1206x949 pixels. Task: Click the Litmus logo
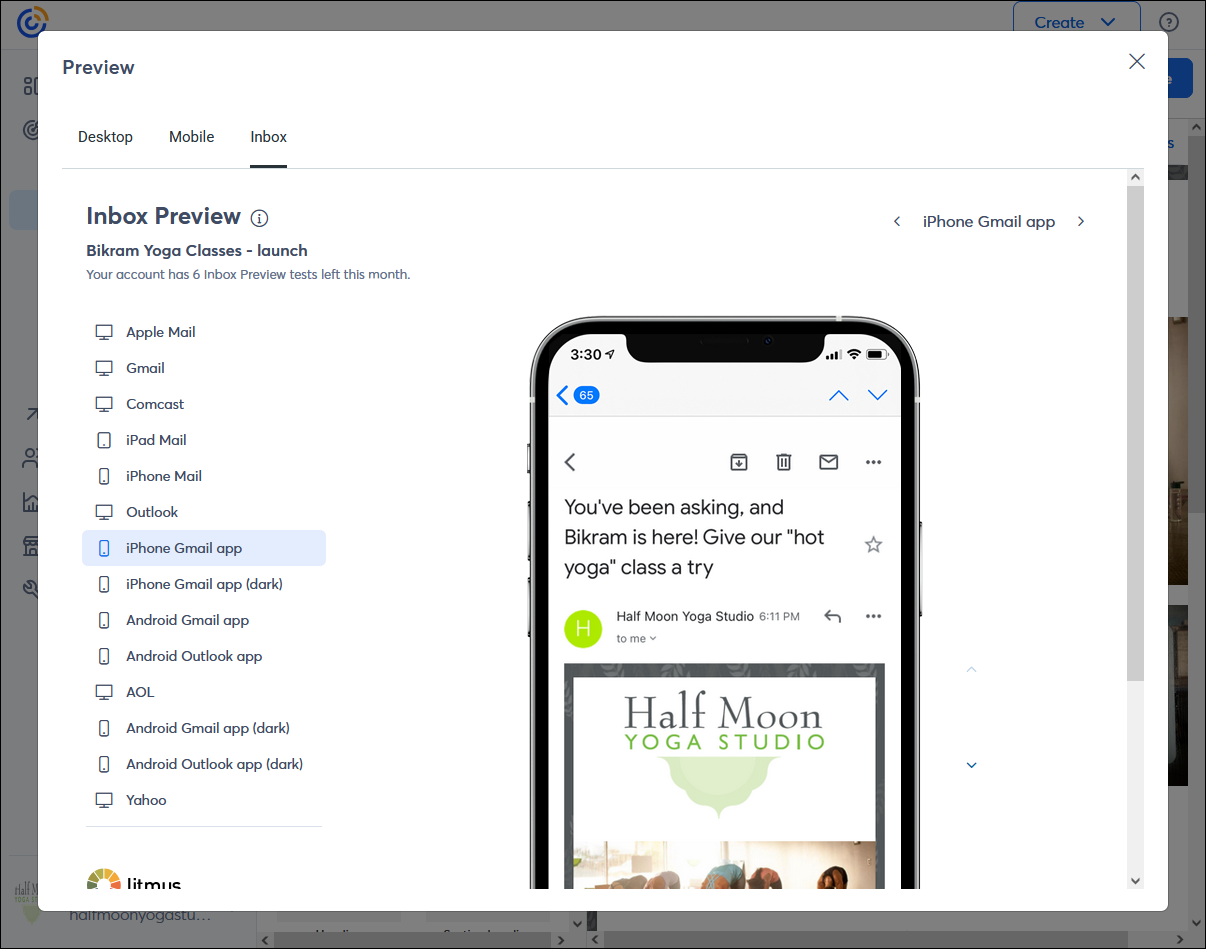(134, 879)
